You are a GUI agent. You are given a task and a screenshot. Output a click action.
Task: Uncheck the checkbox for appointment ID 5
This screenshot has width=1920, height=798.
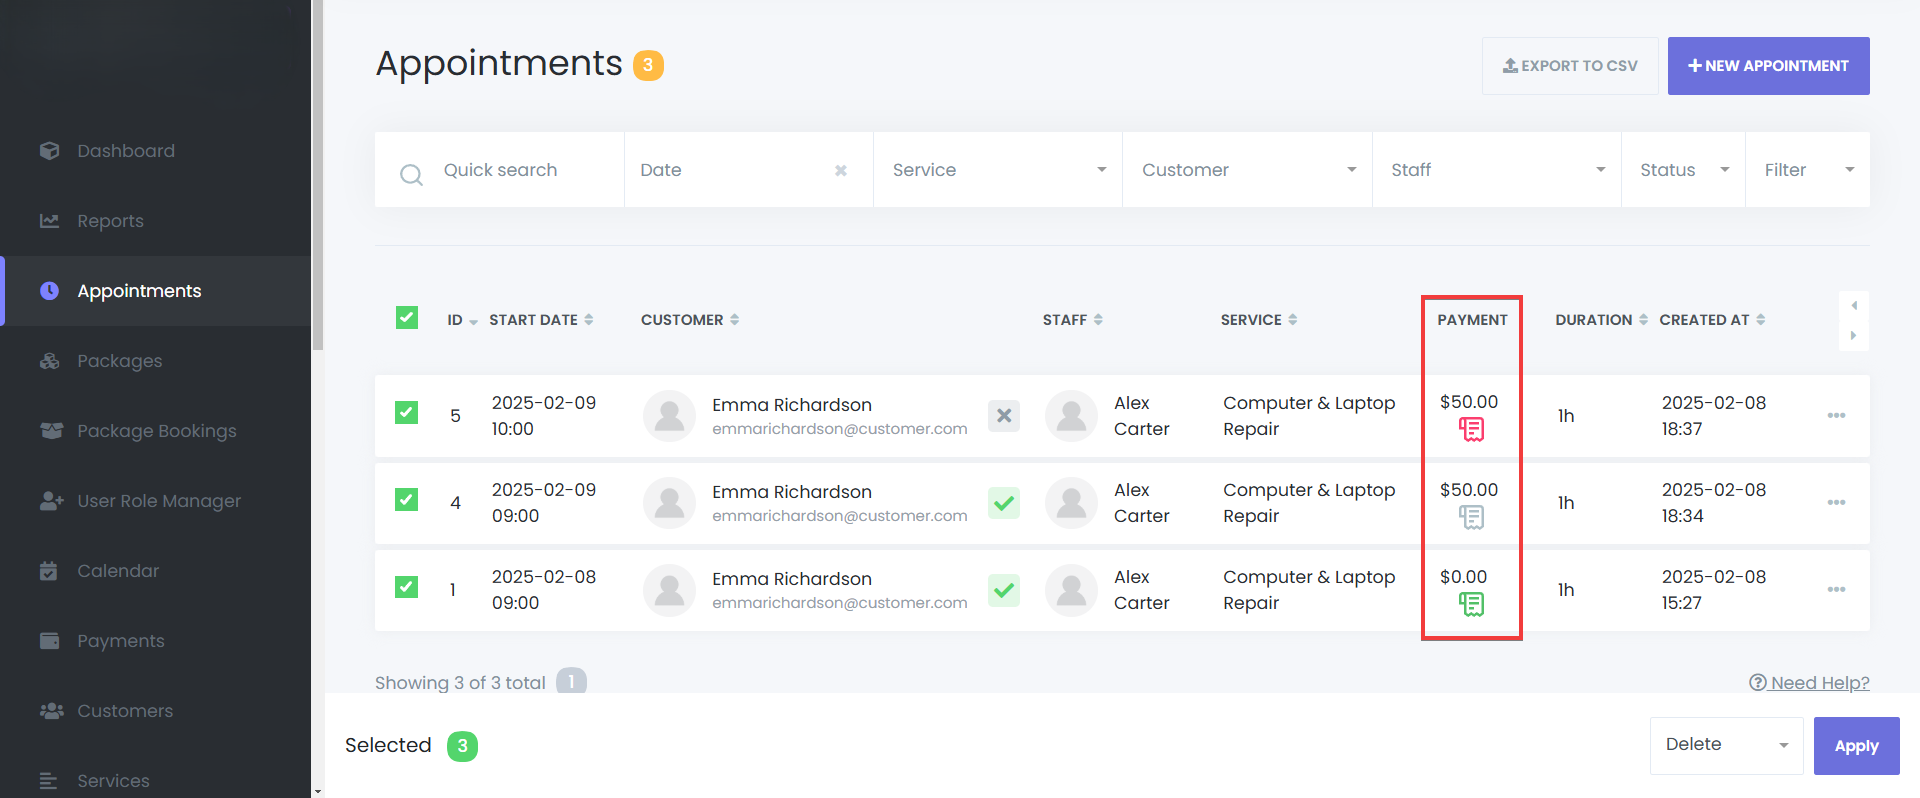tap(407, 413)
